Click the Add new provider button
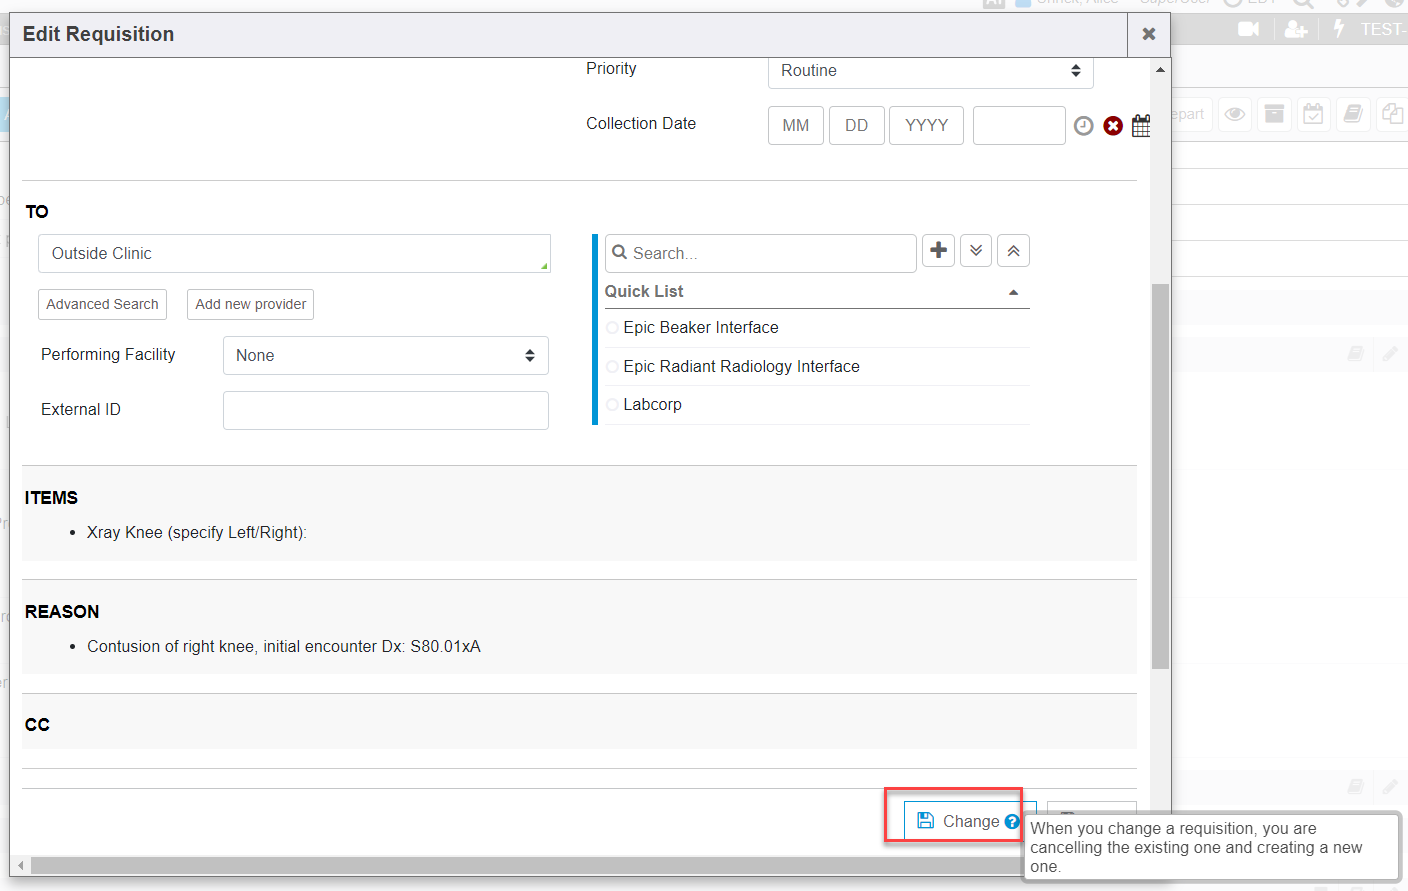Image resolution: width=1408 pixels, height=891 pixels. (250, 305)
